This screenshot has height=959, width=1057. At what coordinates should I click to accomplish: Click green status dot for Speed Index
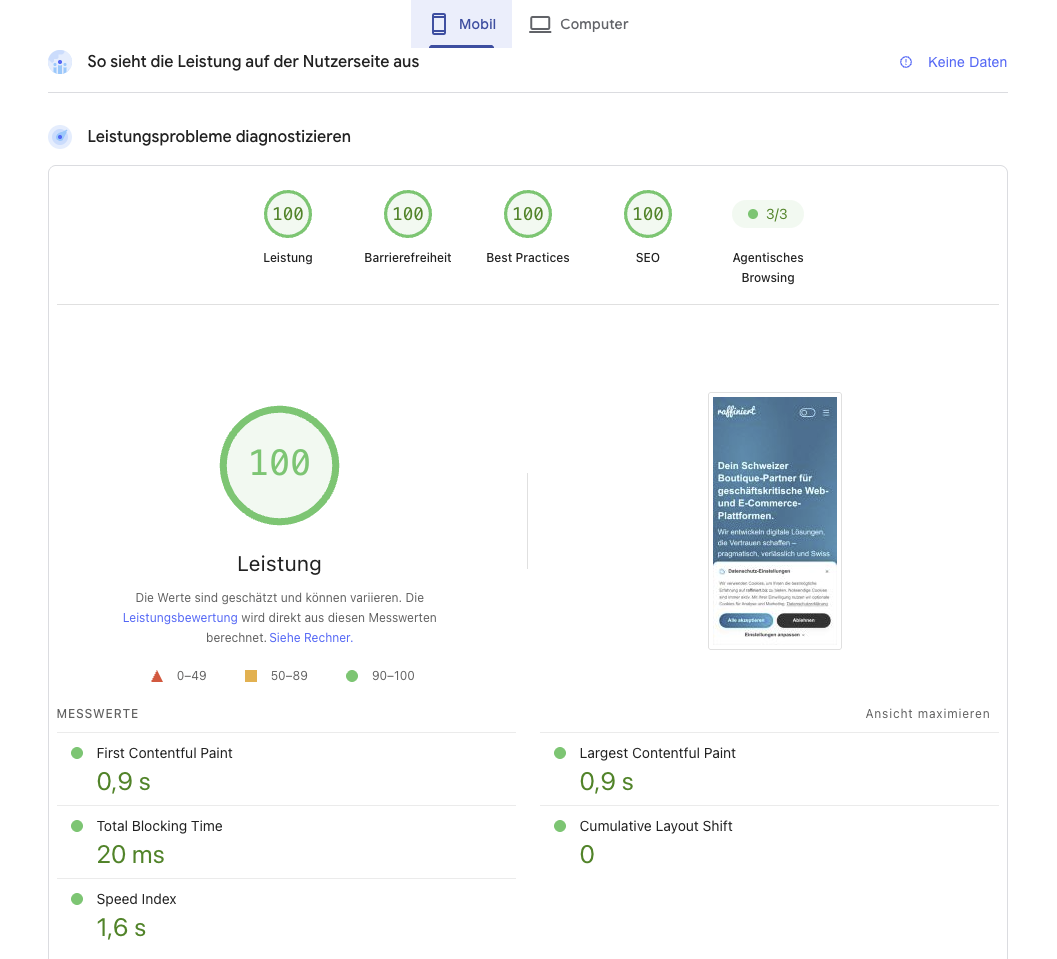point(77,898)
